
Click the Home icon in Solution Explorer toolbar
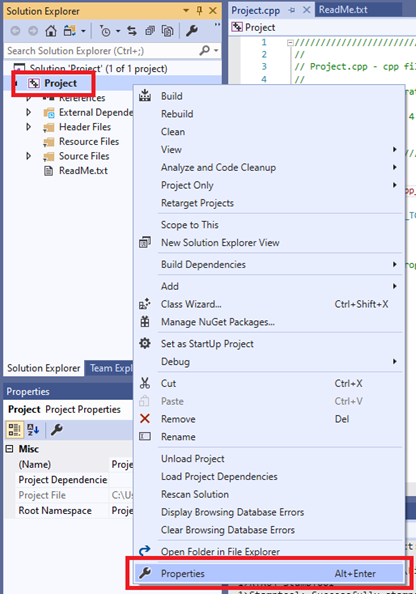point(51,31)
